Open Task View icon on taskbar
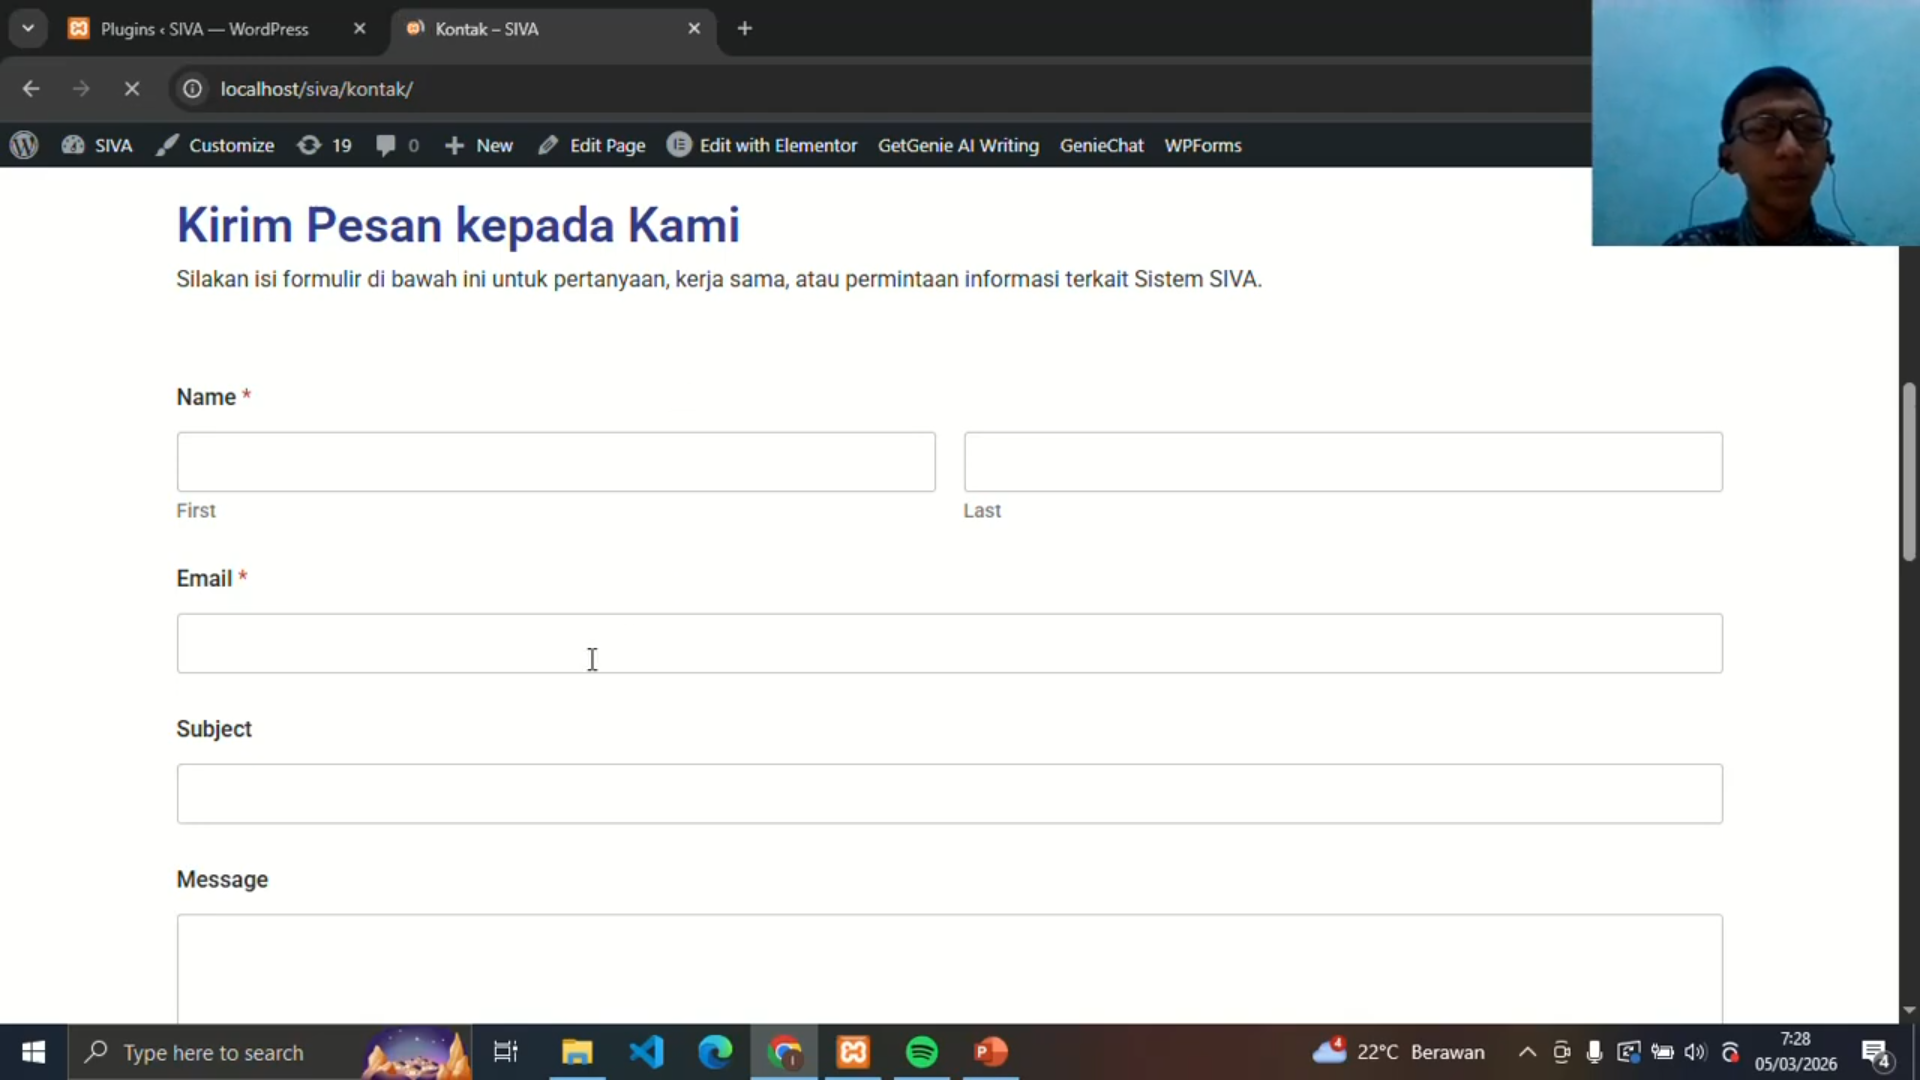 point(506,1052)
